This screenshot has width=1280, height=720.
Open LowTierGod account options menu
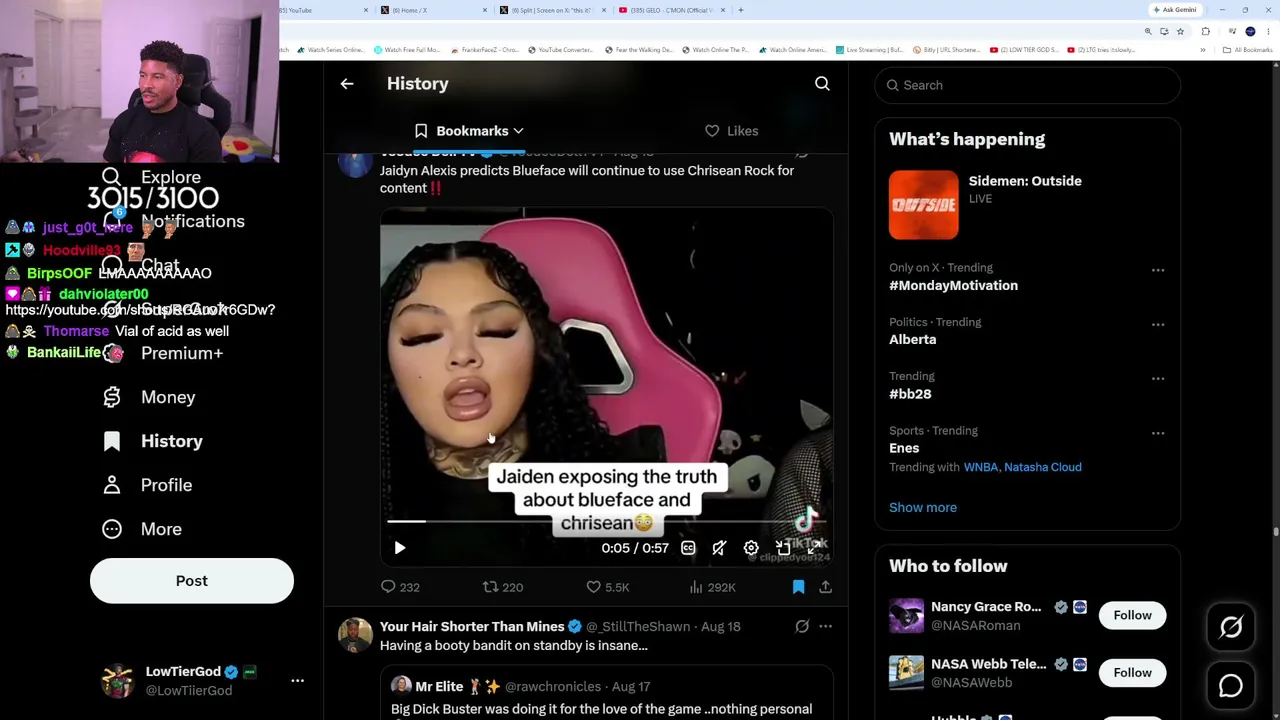coord(297,680)
